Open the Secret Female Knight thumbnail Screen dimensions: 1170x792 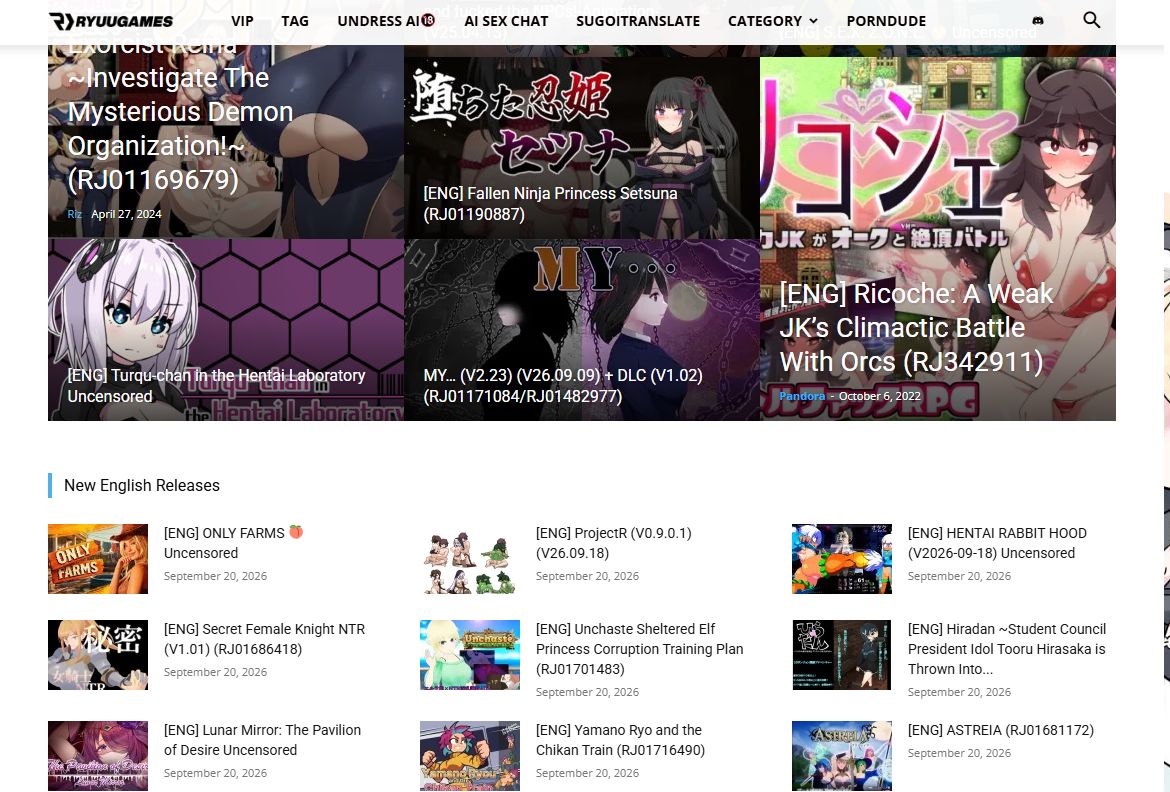click(98, 655)
